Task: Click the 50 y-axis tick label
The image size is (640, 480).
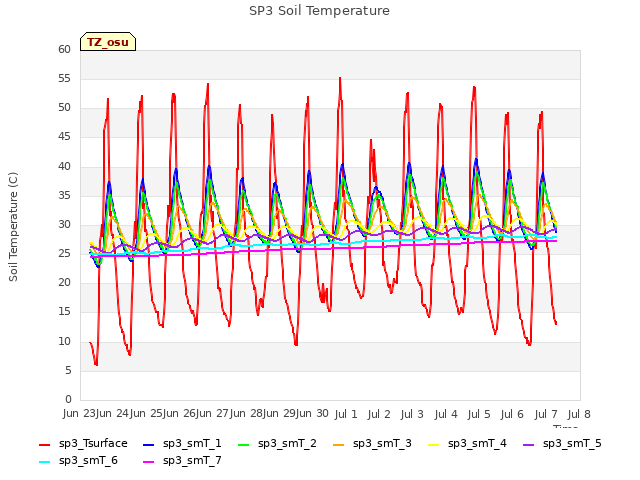Action: pos(64,108)
